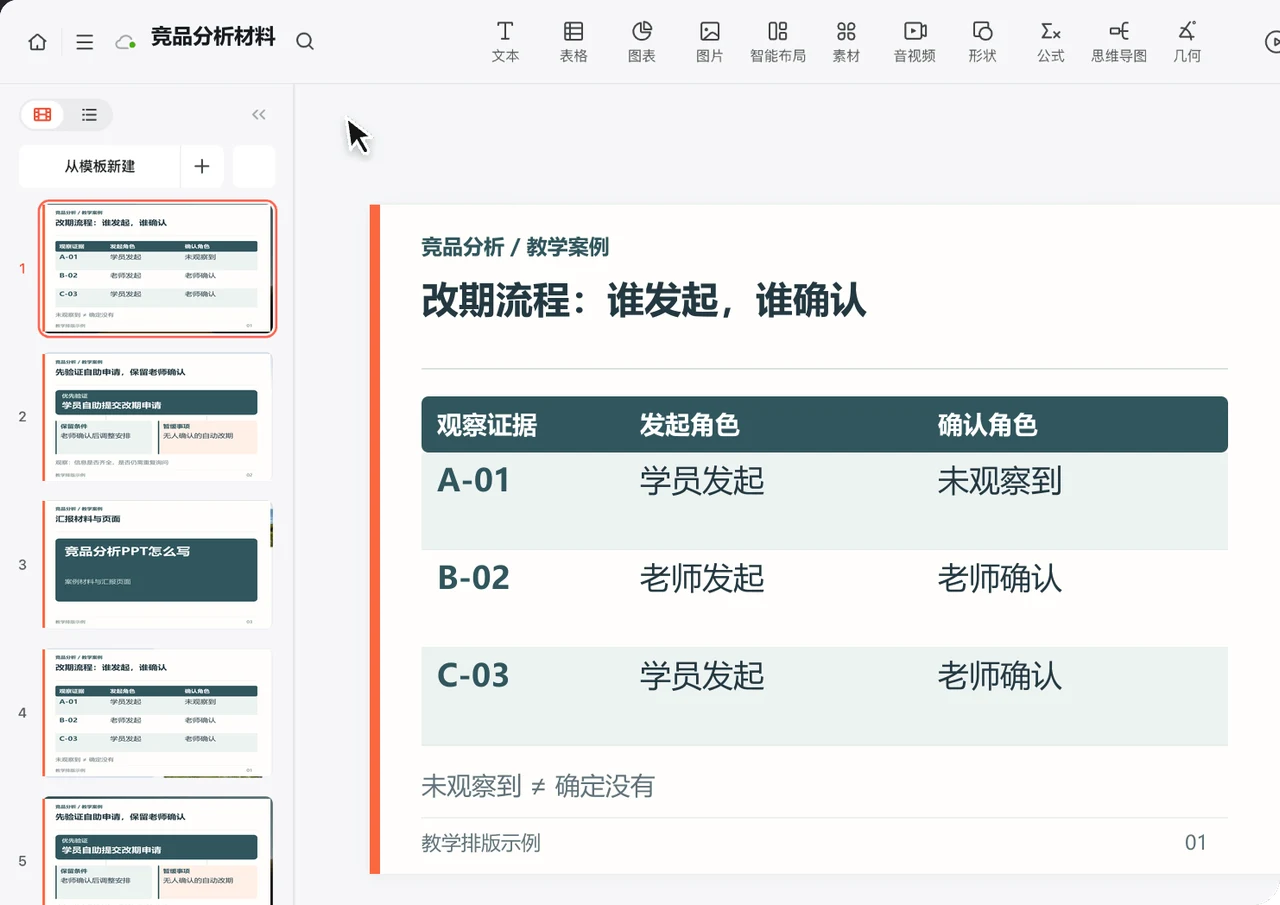Click the slide page number 01
The height and width of the screenshot is (905, 1280).
tap(1196, 843)
